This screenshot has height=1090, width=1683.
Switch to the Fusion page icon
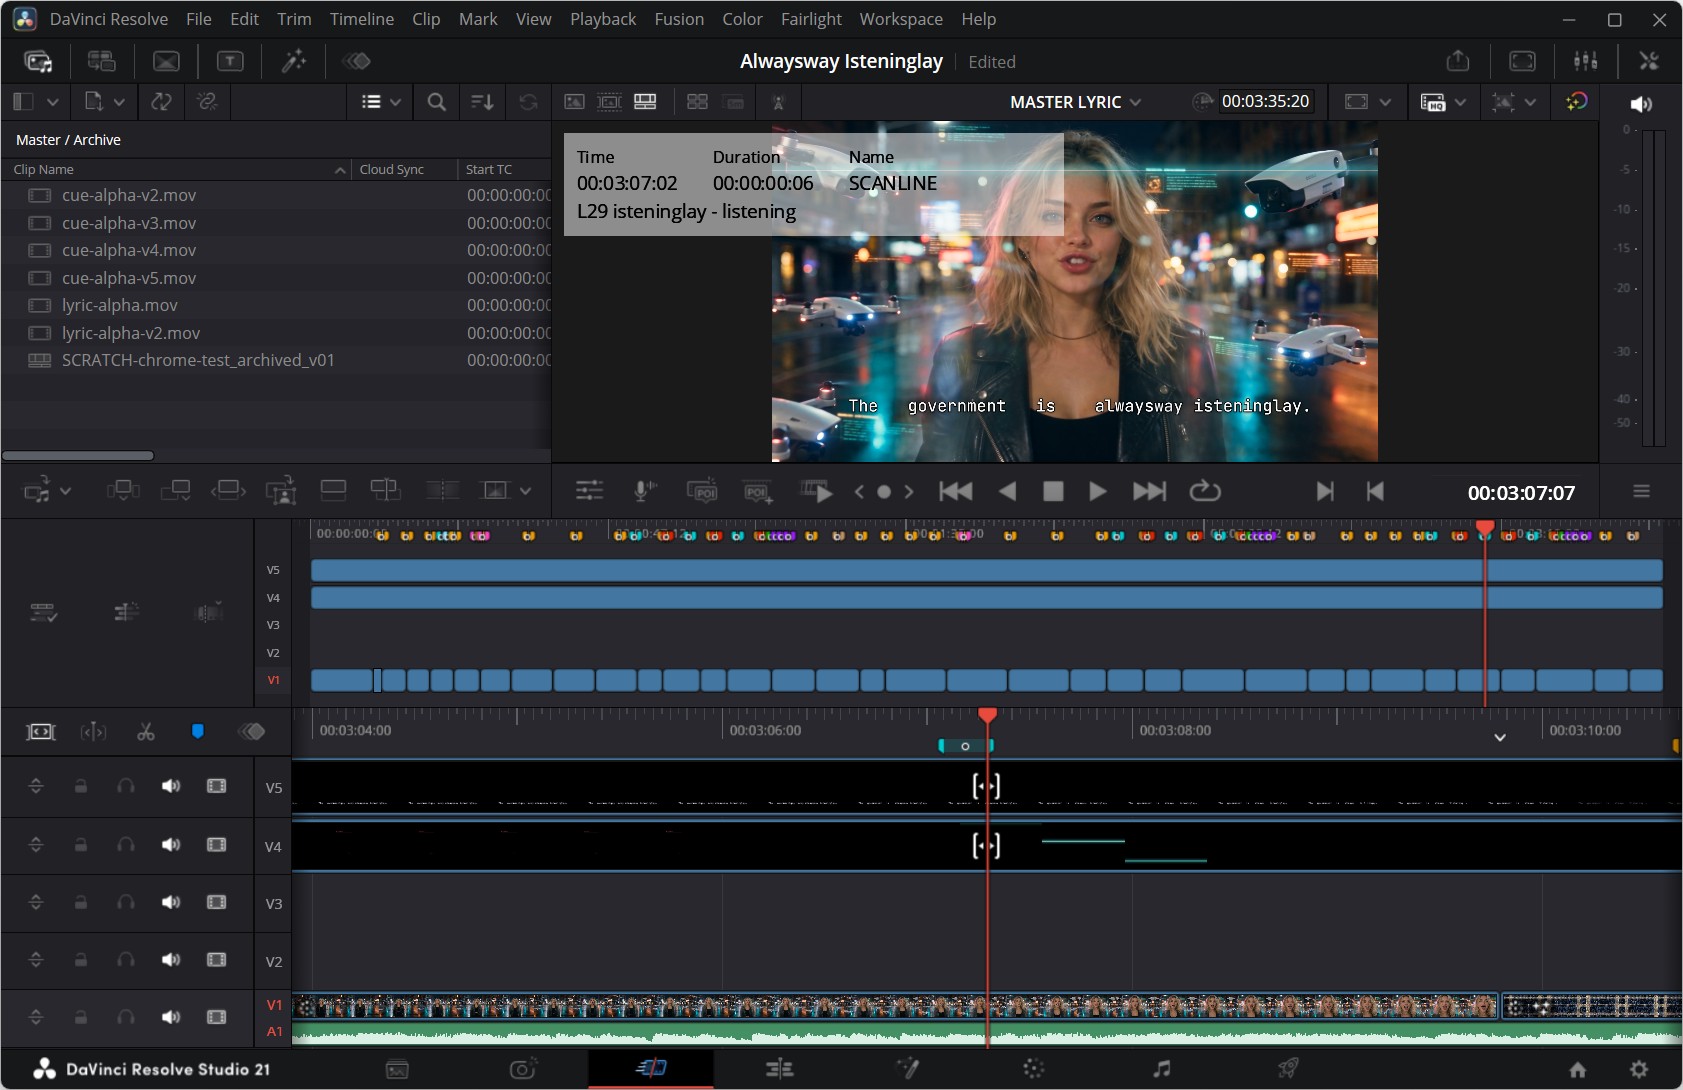[907, 1069]
